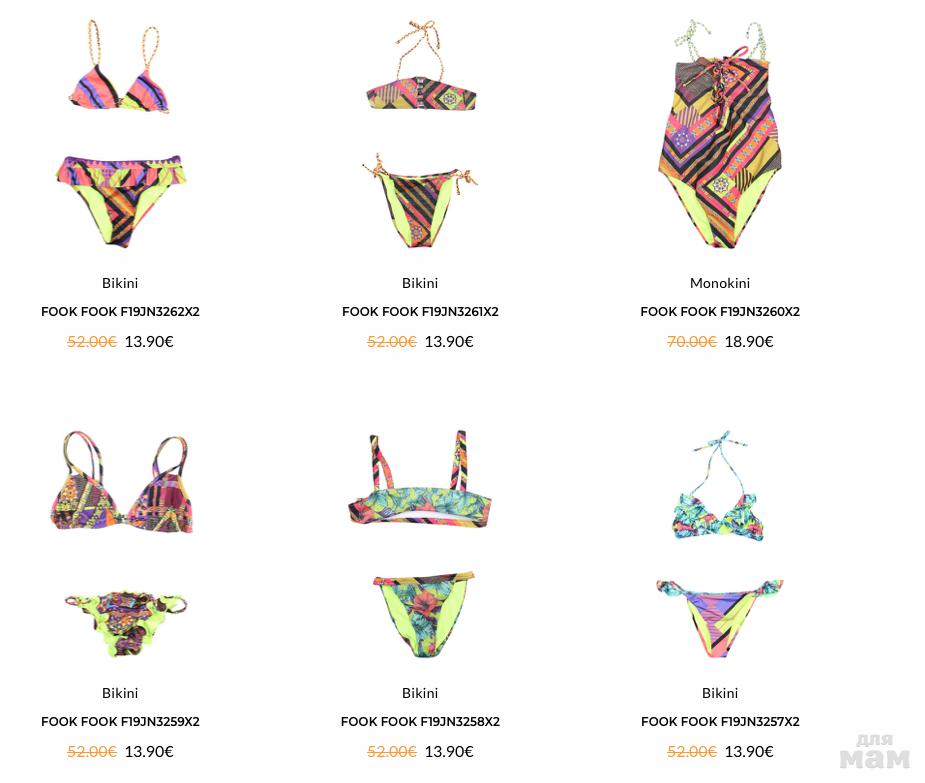925x783 pixels.
Task: Open the F19JN3257X2 ruffled bikini image
Action: pyautogui.click(x=720, y=544)
